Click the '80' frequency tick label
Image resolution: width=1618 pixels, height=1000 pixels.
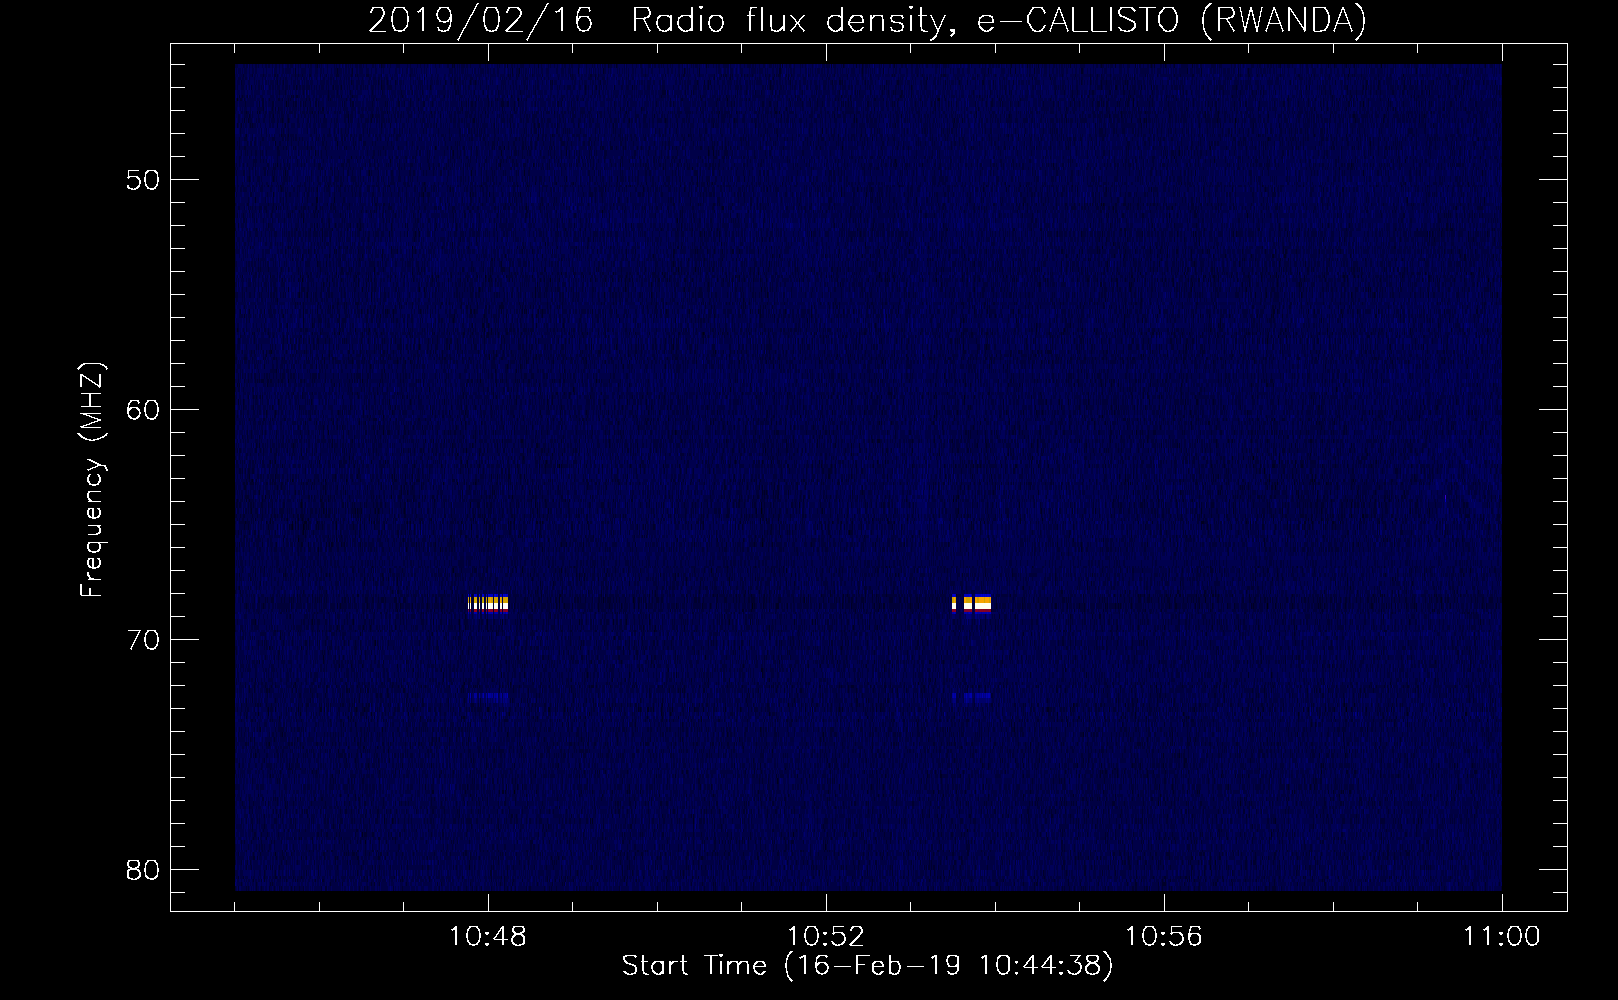(143, 870)
